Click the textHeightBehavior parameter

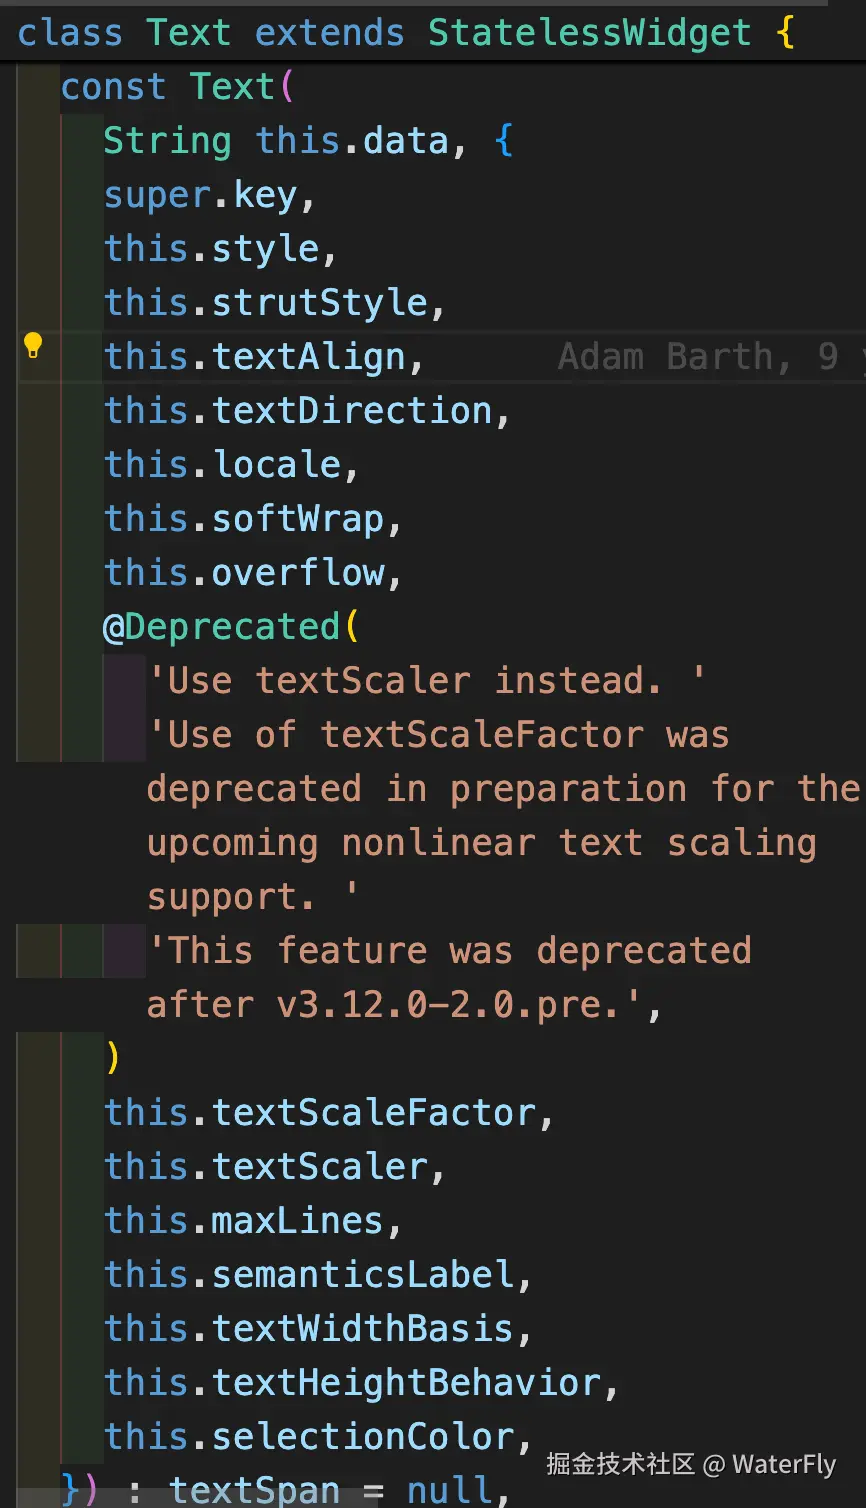(406, 1383)
